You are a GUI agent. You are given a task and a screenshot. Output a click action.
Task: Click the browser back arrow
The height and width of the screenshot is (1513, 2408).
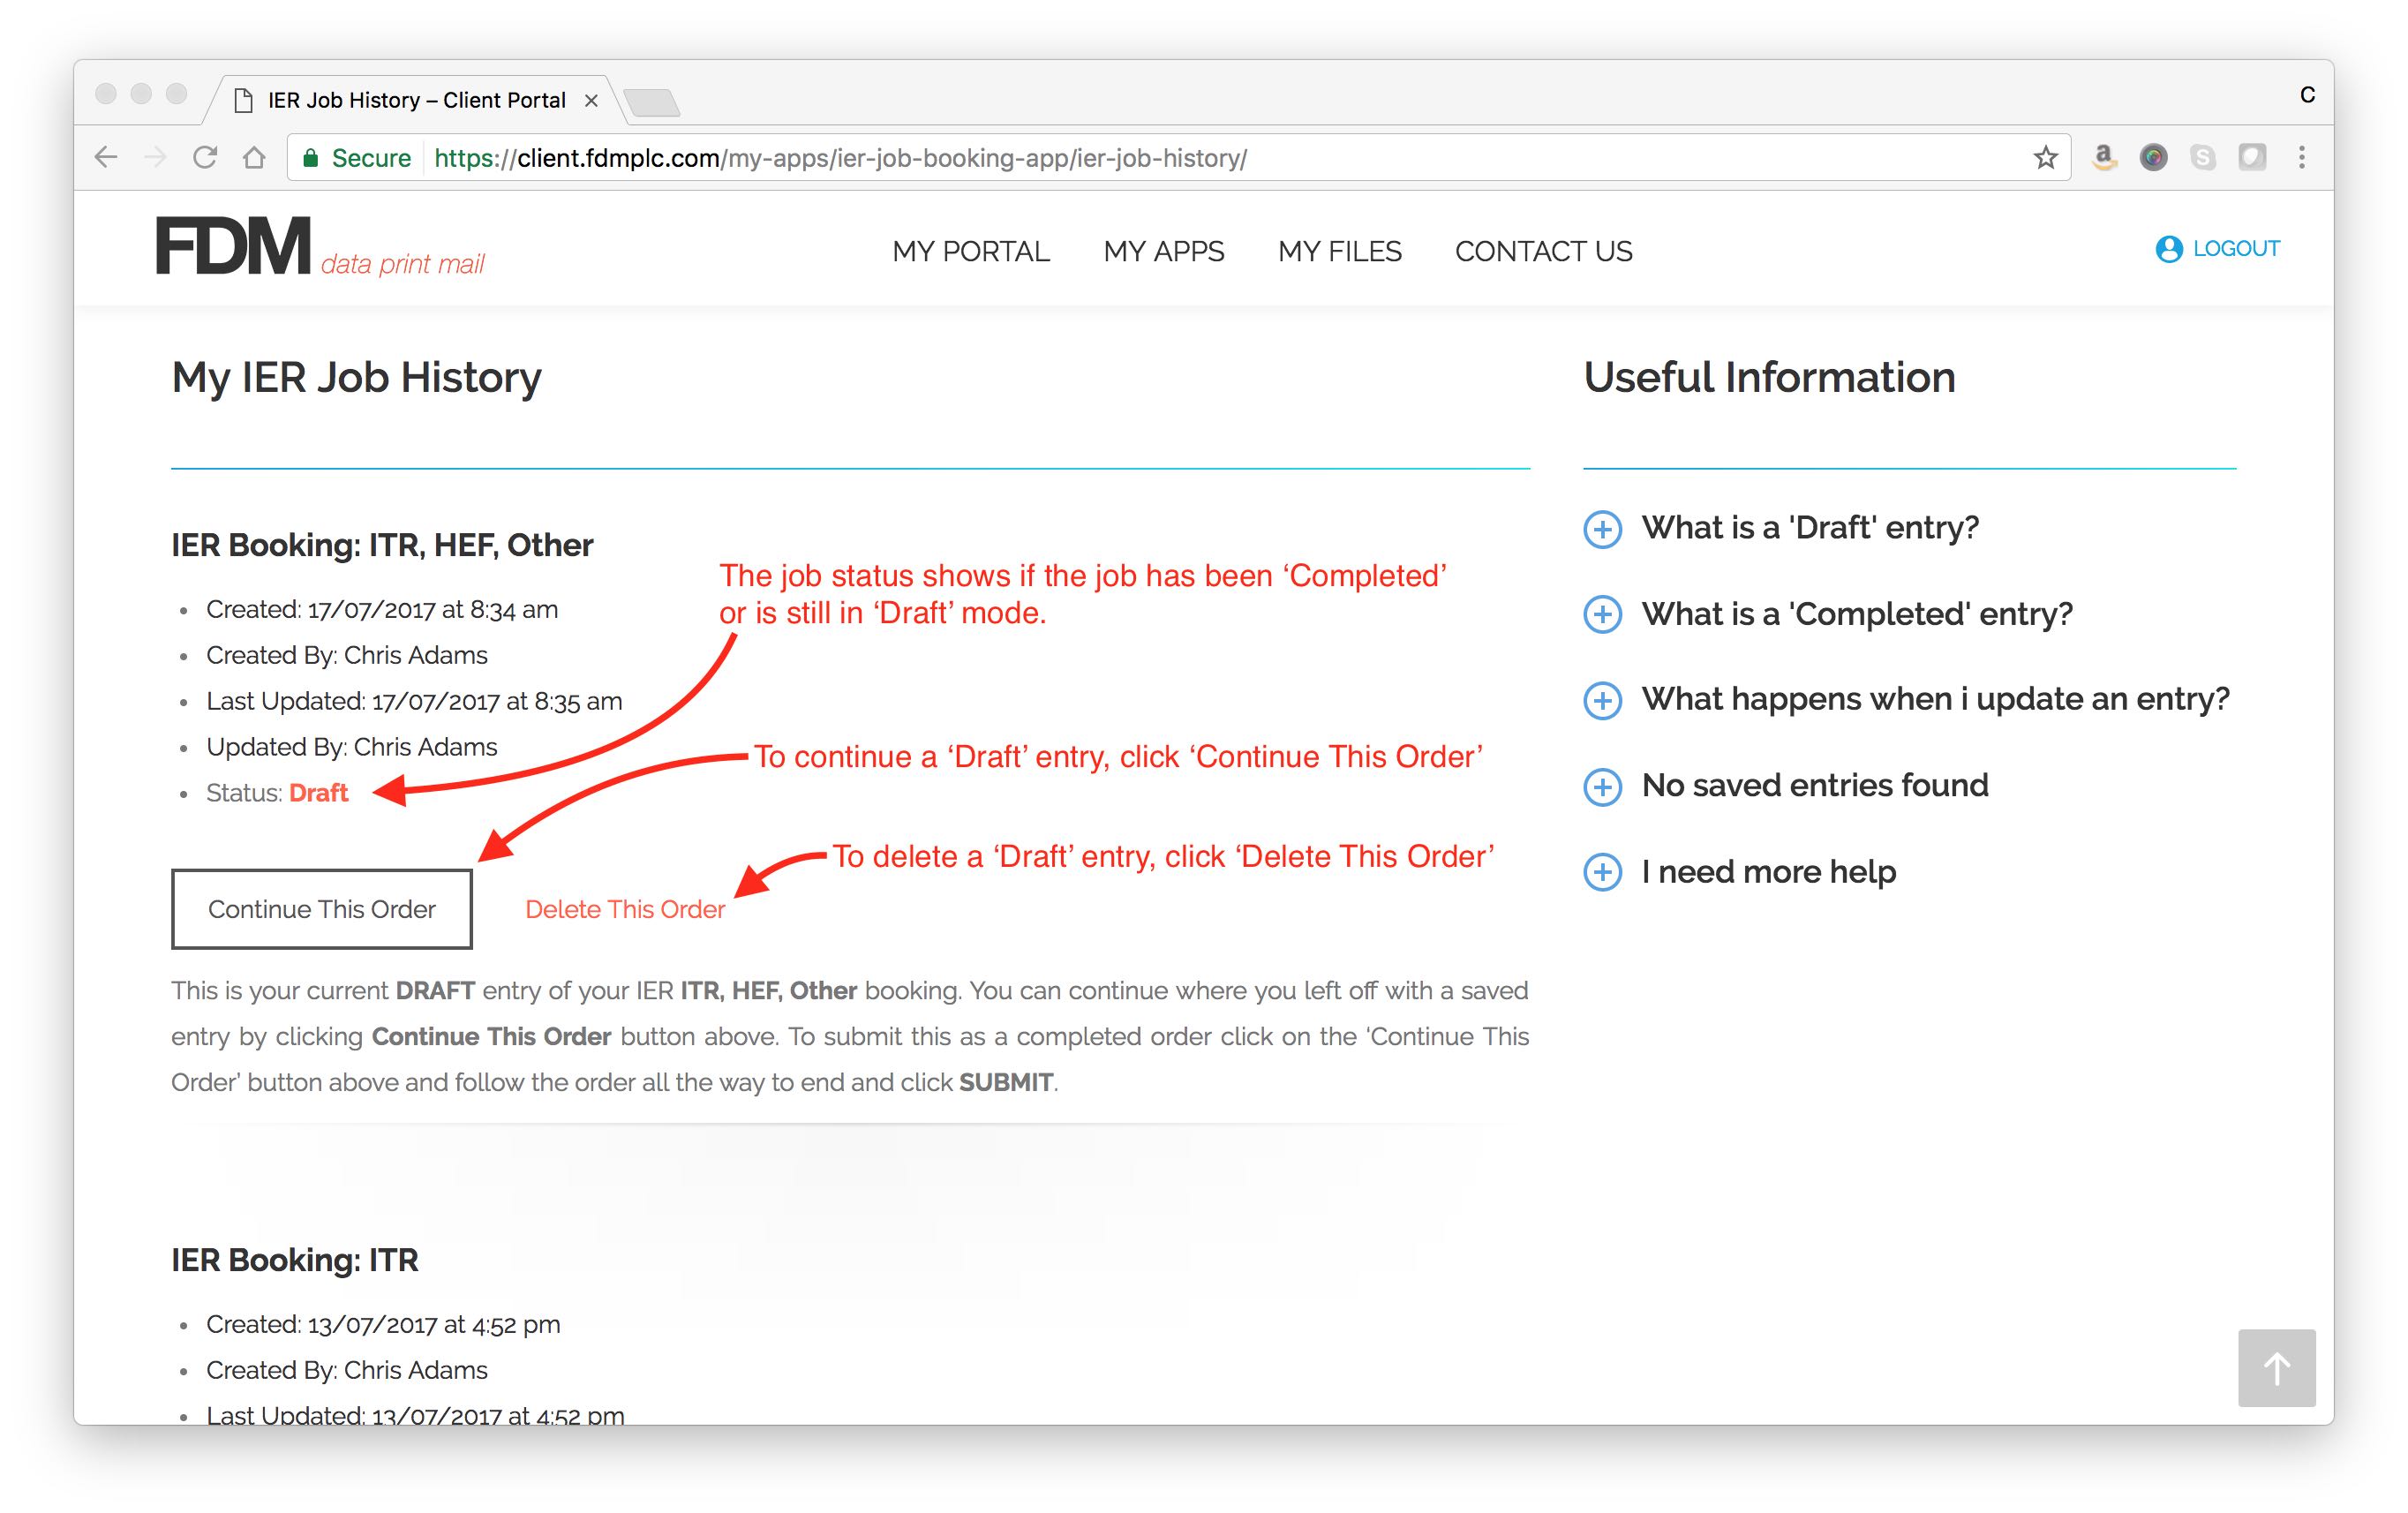[106, 157]
